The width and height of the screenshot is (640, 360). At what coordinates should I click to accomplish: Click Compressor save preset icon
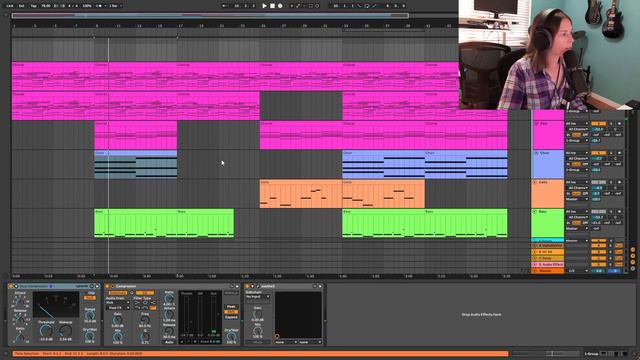coord(237,287)
